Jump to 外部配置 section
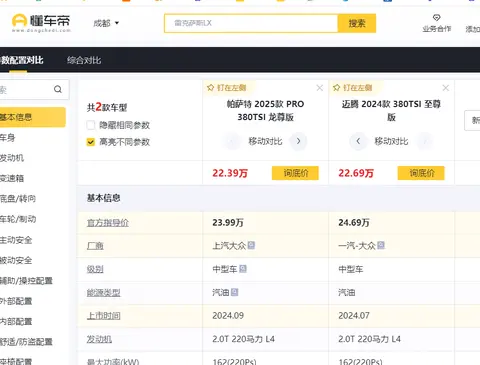 [16, 301]
